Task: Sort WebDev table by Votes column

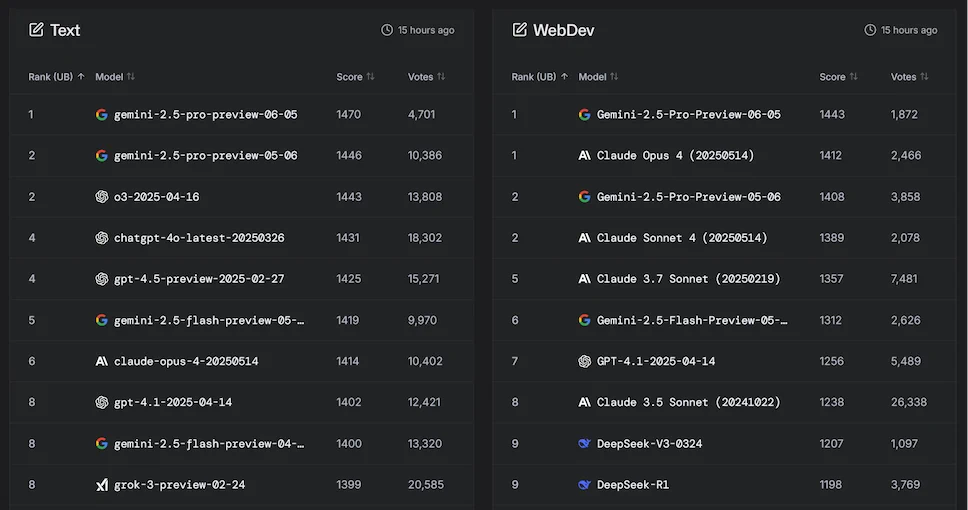Action: click(909, 77)
